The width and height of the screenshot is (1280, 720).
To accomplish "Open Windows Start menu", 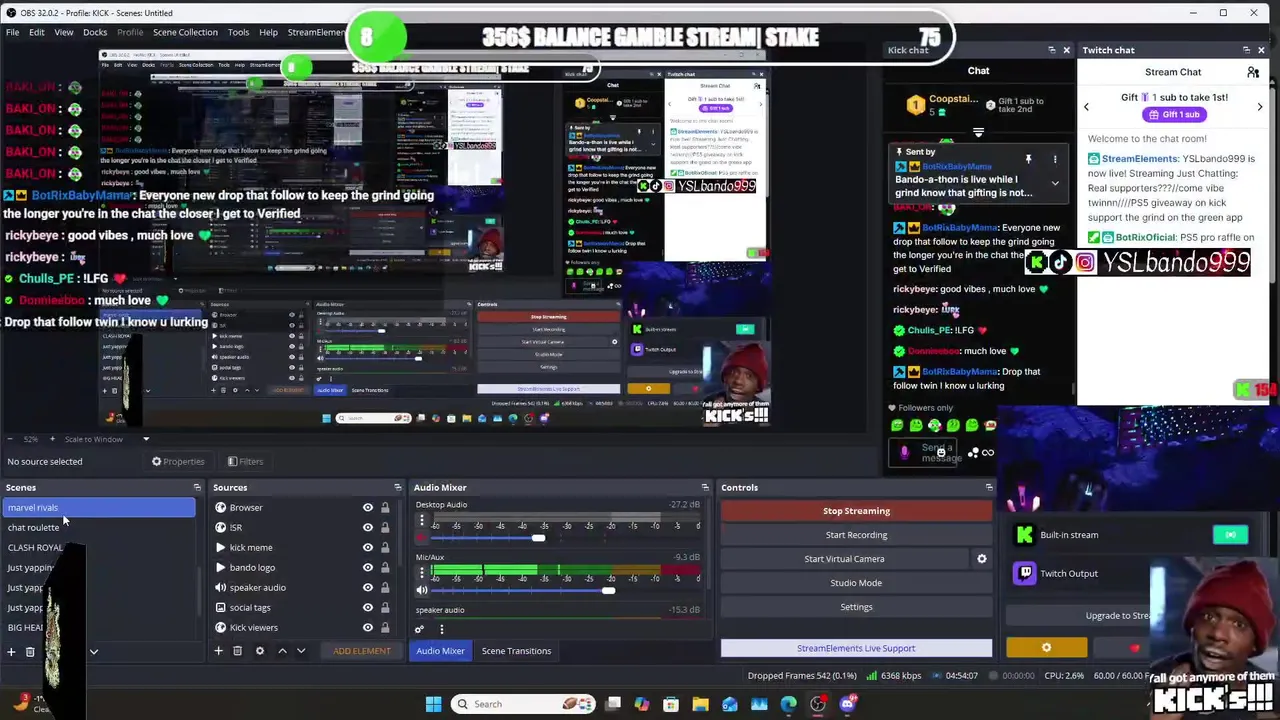I will coord(433,704).
